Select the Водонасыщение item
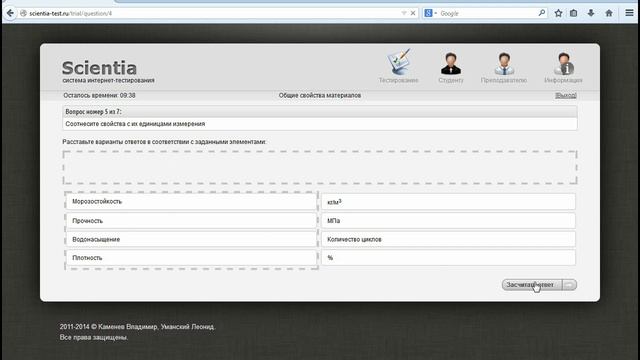Image resolution: width=640 pixels, height=360 pixels. (191, 239)
